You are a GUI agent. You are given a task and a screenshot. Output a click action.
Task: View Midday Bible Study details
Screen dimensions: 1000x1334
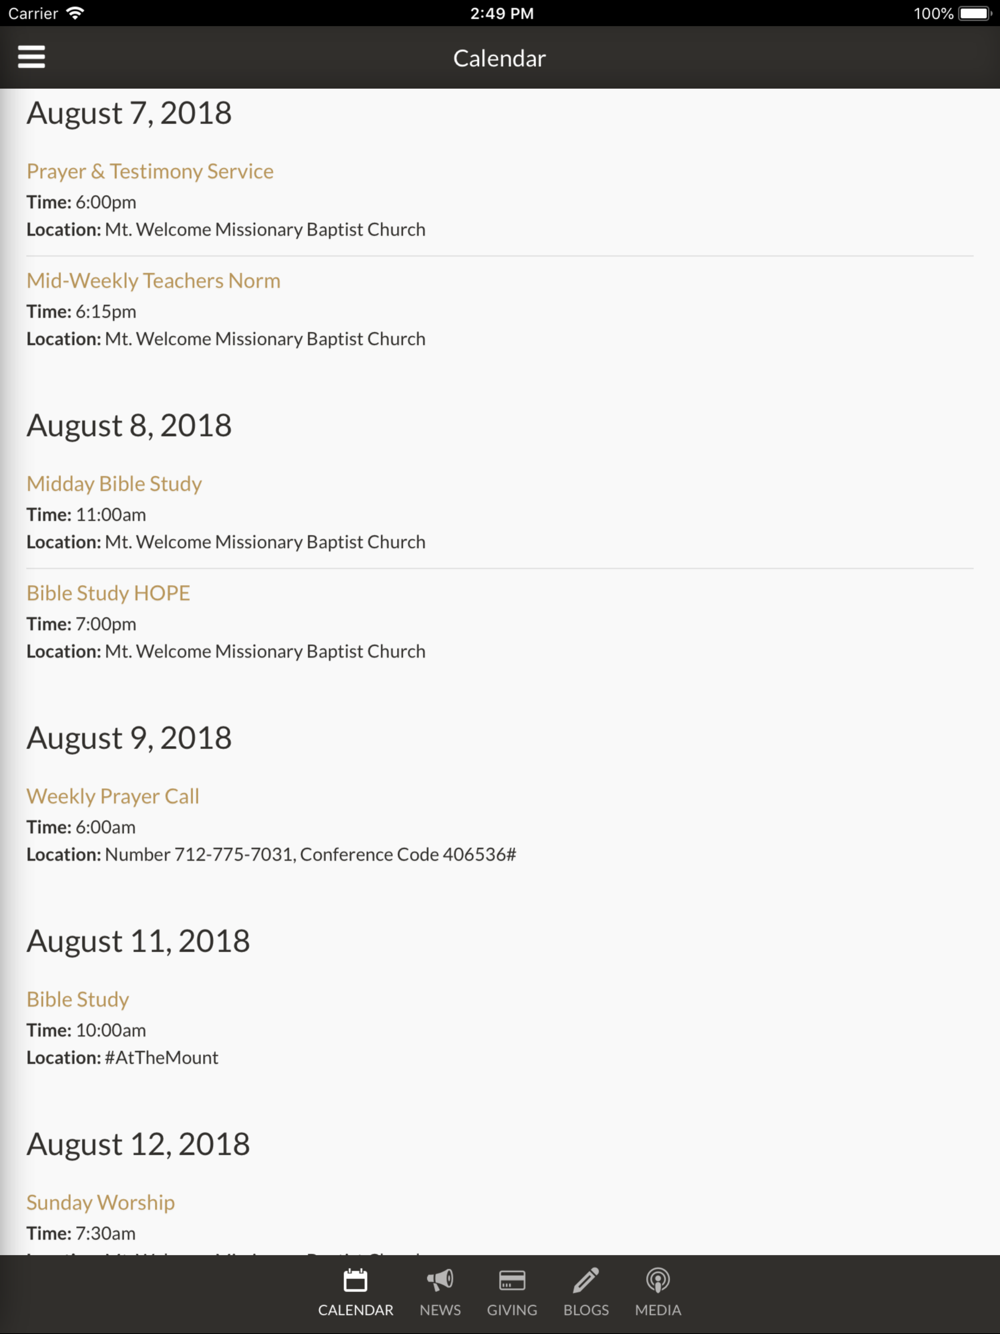point(114,484)
